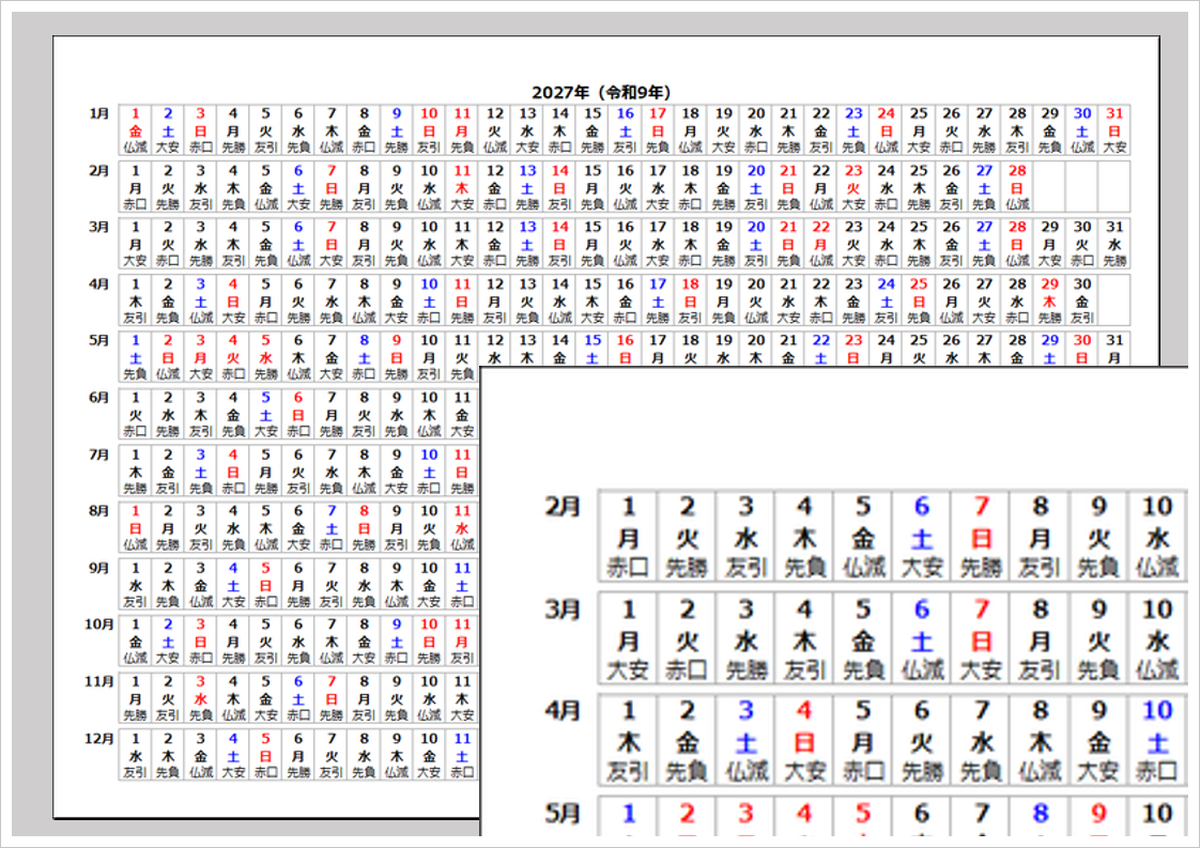Click red Sunday 4 in the enlarged 4月 row
This screenshot has height=848, width=1200.
(x=805, y=741)
